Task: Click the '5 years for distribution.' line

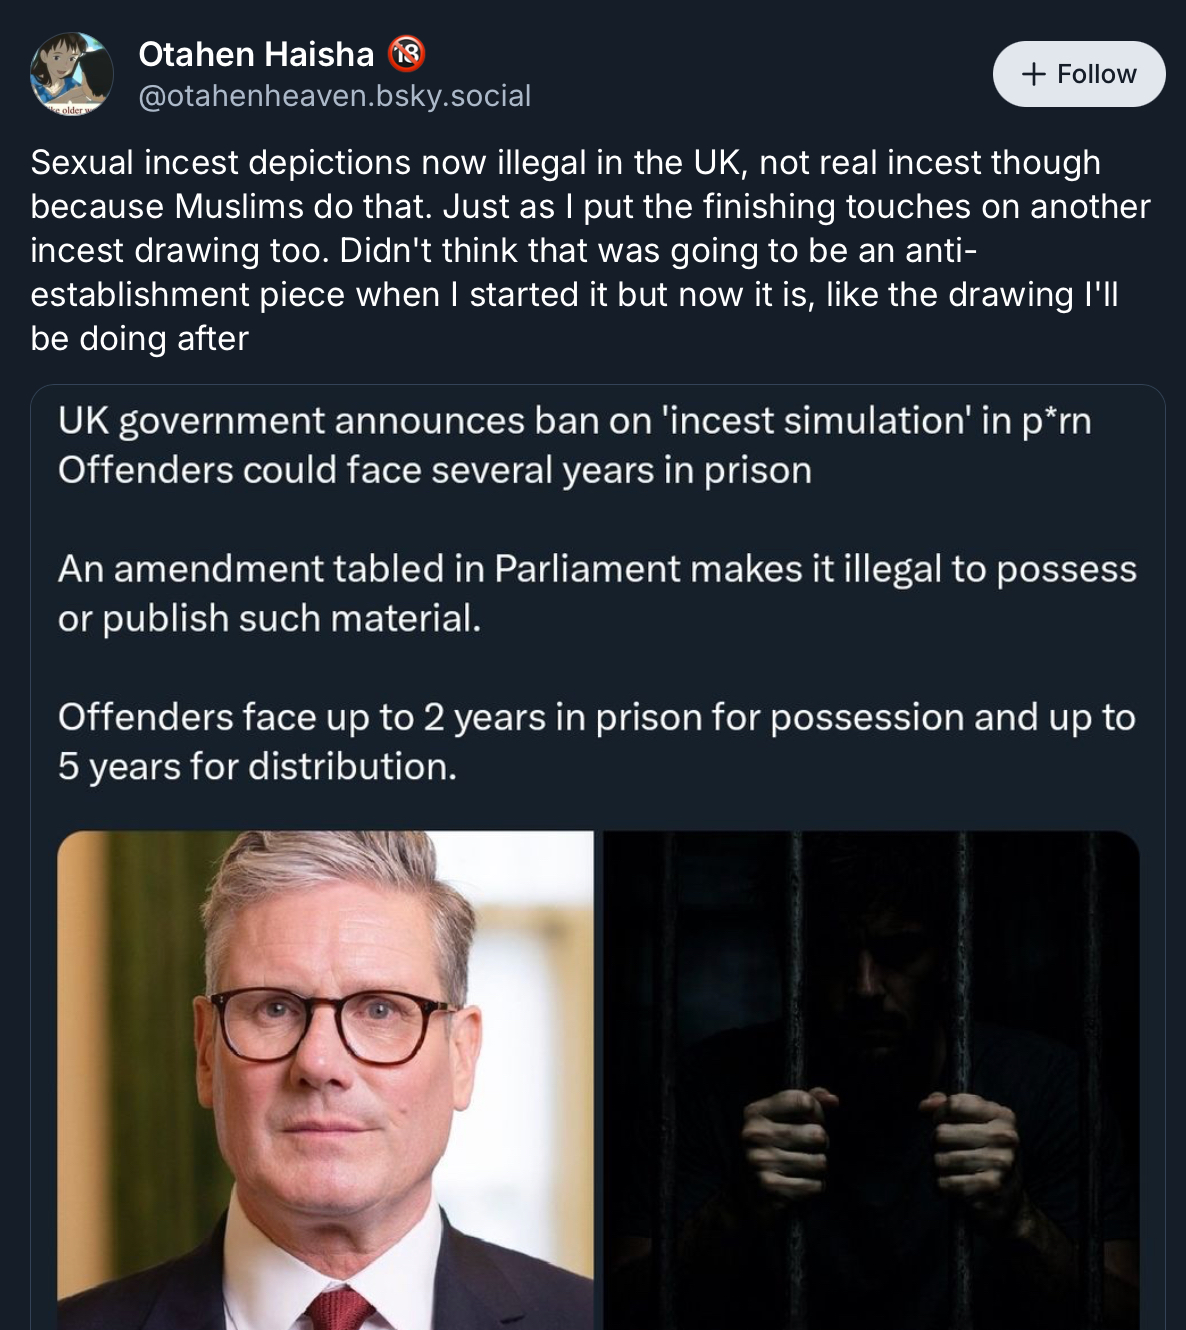Action: (257, 767)
